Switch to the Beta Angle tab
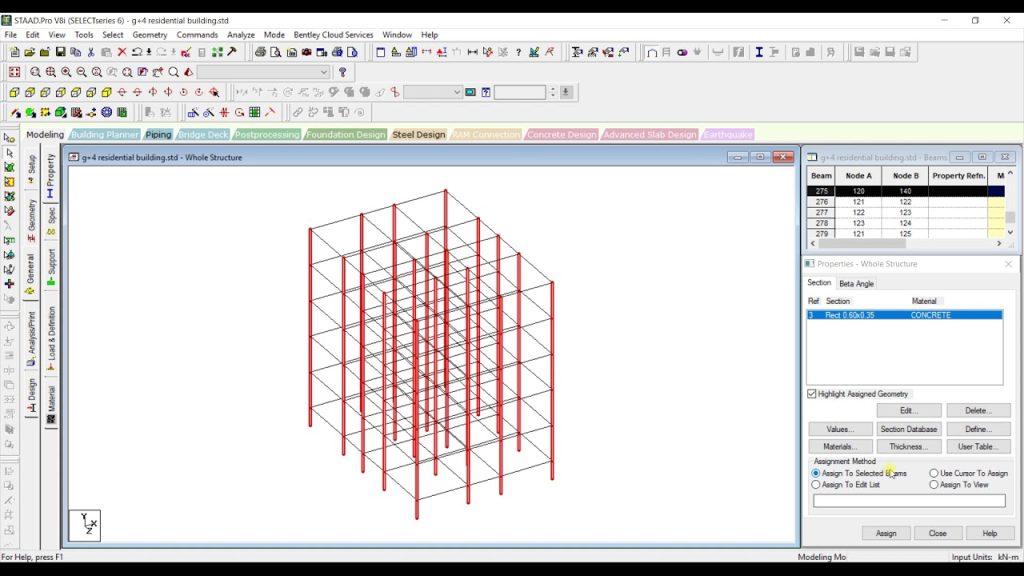 (x=856, y=283)
